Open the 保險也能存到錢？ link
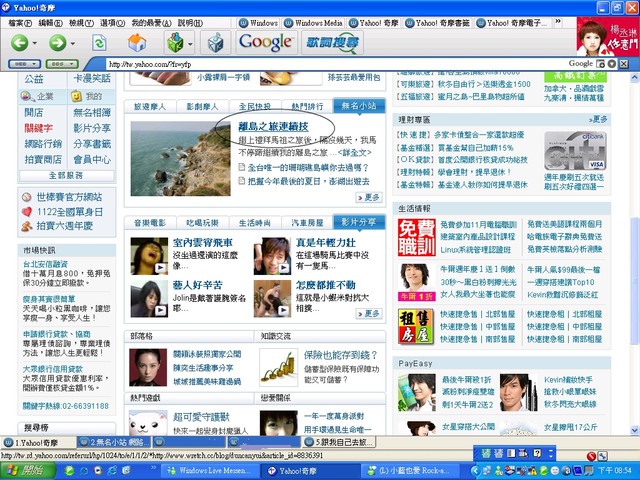Screen dimensions: 640x480 [x=340, y=355]
